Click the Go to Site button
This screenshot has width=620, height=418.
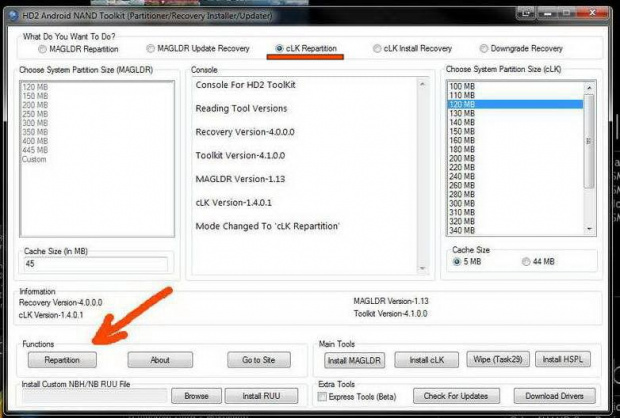tap(259, 360)
